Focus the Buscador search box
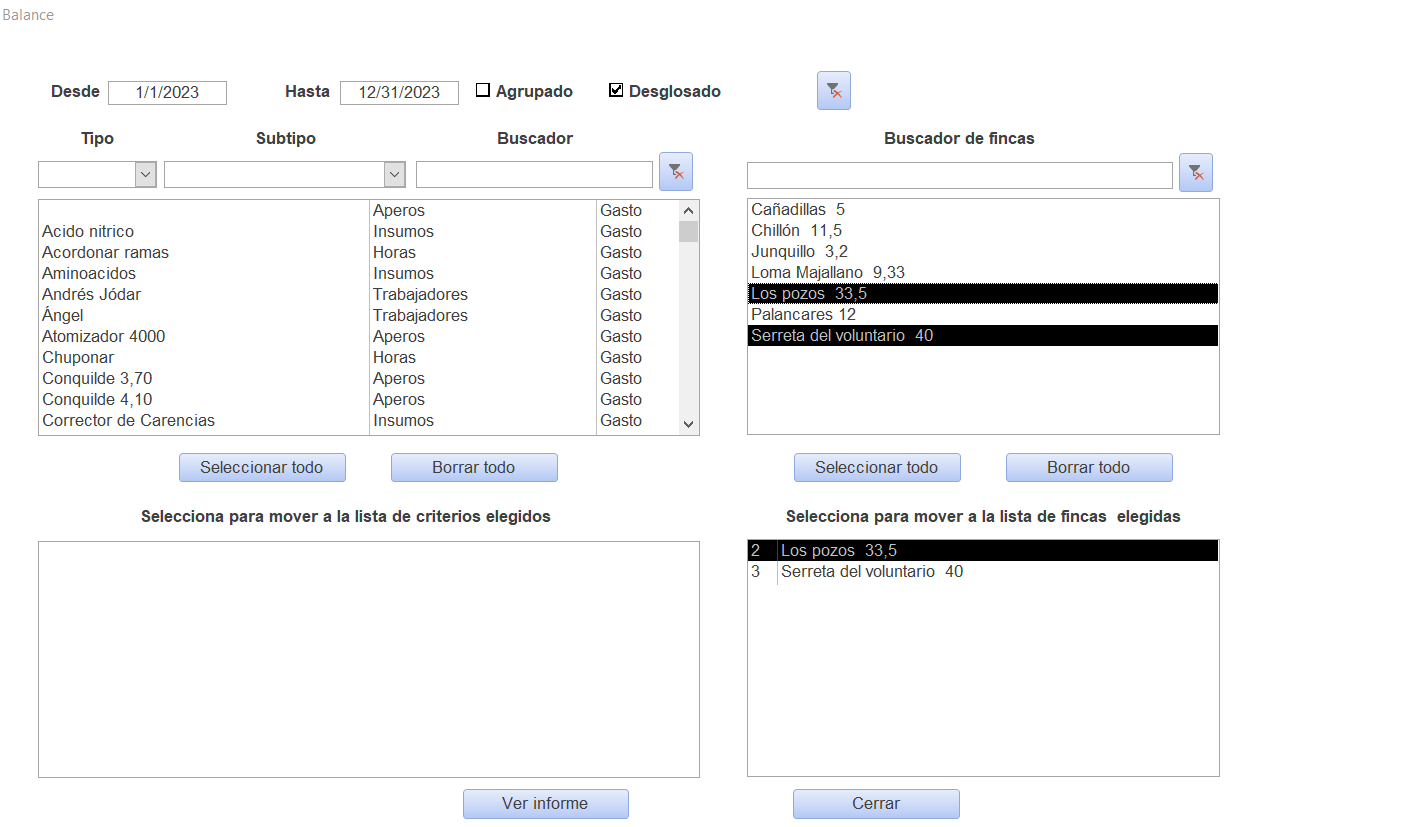This screenshot has height=827, width=1408. 534,175
